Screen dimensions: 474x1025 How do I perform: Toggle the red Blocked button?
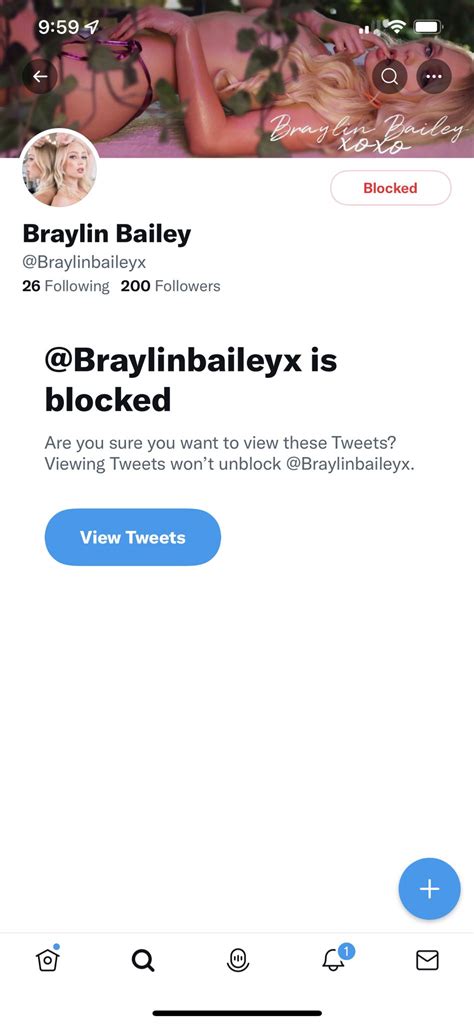pos(390,188)
